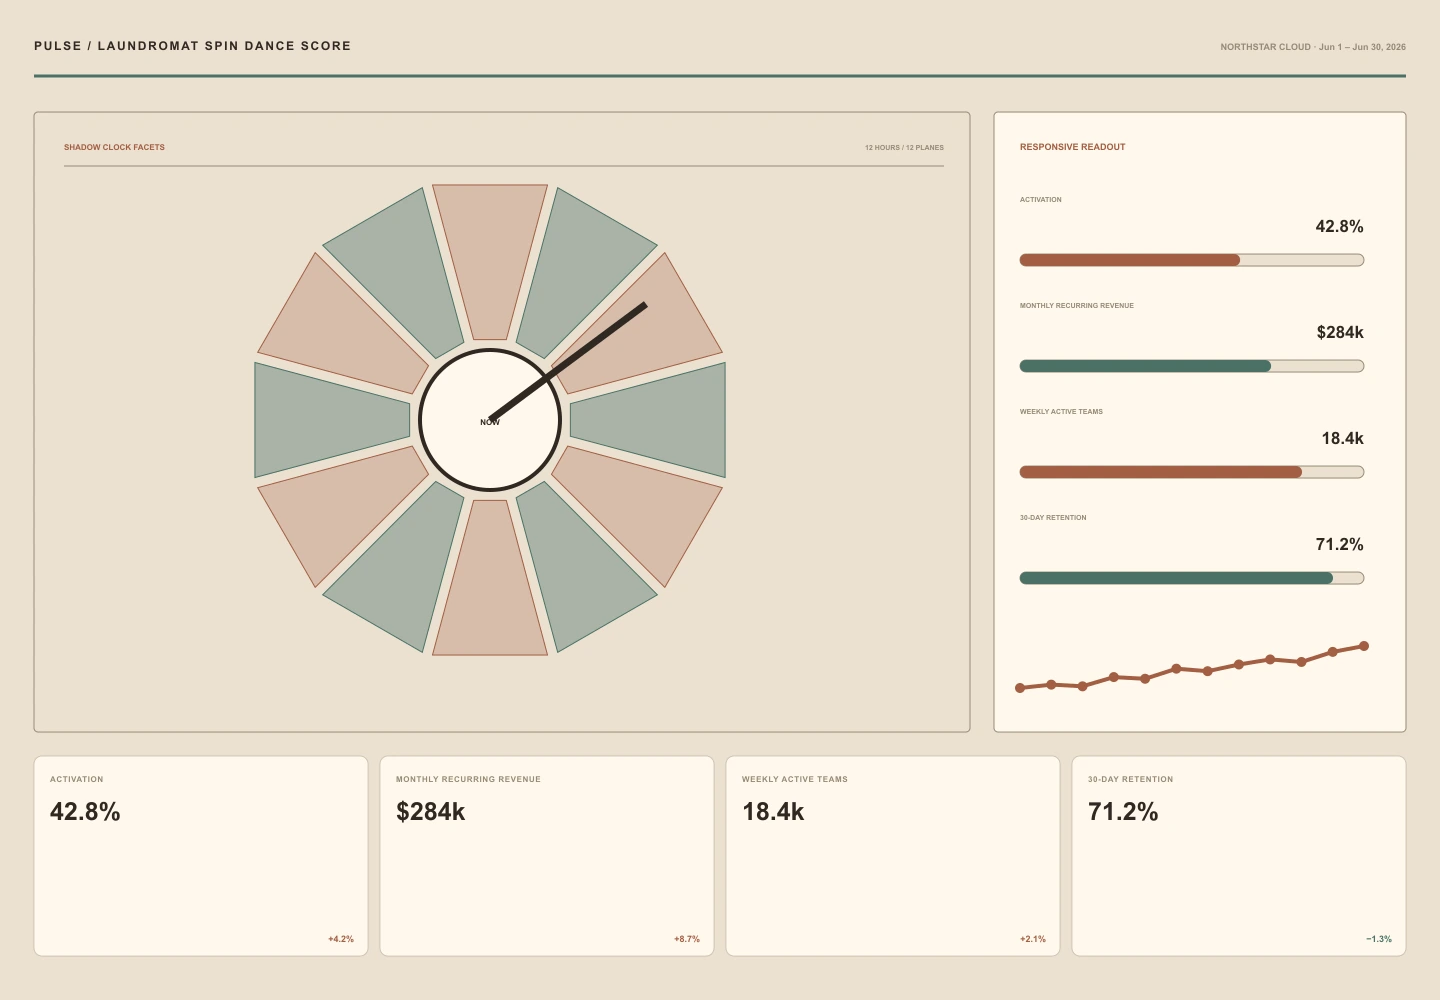Viewport: 1440px width, 1000px height.
Task: Click the "+8.7%" change in the revenue card
Action: [687, 939]
